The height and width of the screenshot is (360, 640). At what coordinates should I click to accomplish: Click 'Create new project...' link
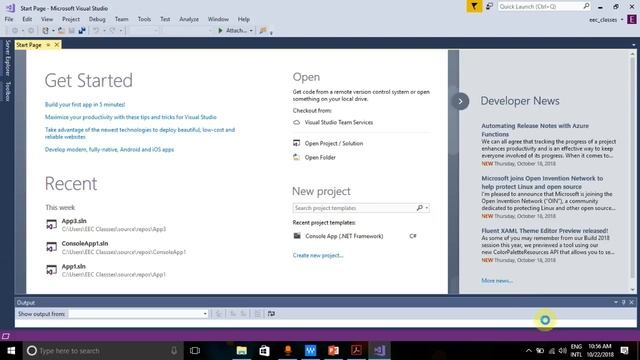point(318,255)
